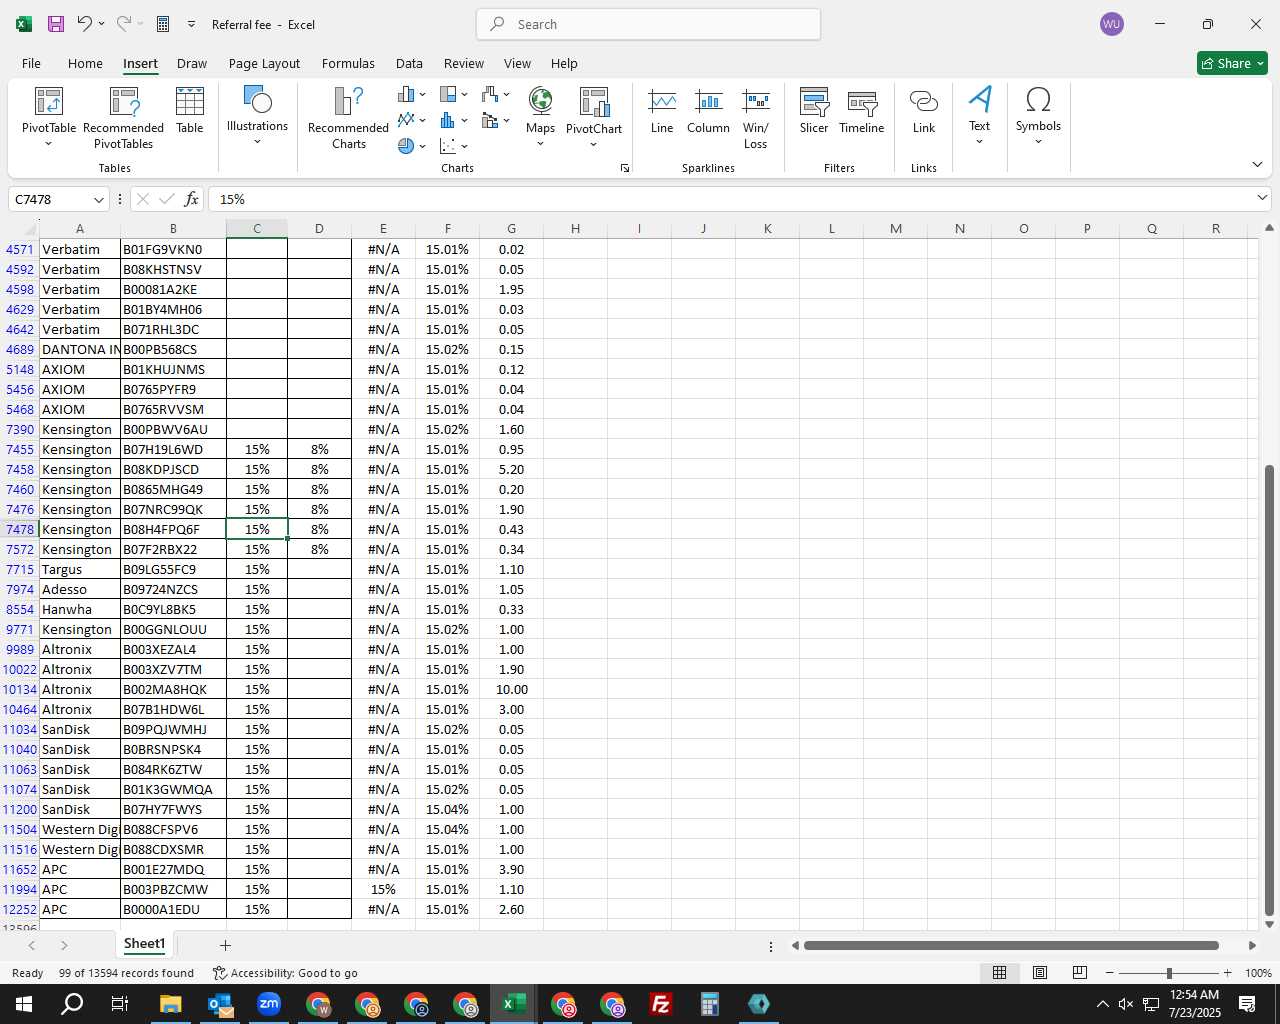Switch to Page Layout view
Image resolution: width=1280 pixels, height=1024 pixels.
[x=1040, y=973]
